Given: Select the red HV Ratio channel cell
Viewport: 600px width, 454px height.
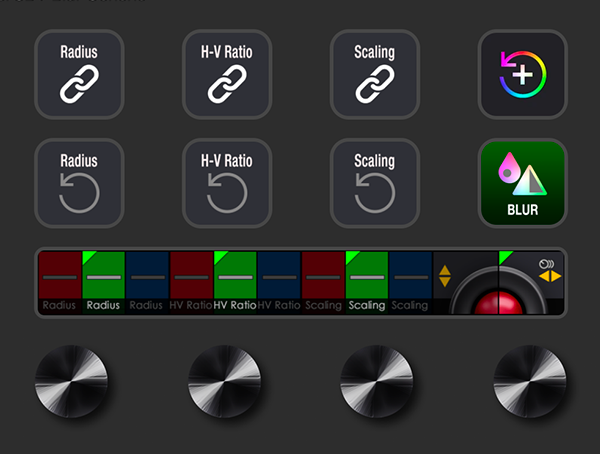Looking at the screenshot, I should [x=191, y=283].
